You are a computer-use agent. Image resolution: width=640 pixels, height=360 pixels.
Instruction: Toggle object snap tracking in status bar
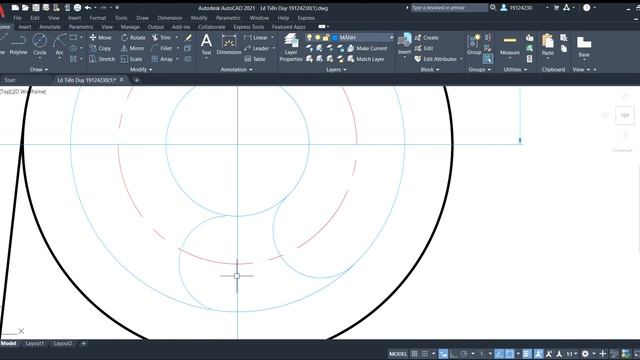(499, 354)
